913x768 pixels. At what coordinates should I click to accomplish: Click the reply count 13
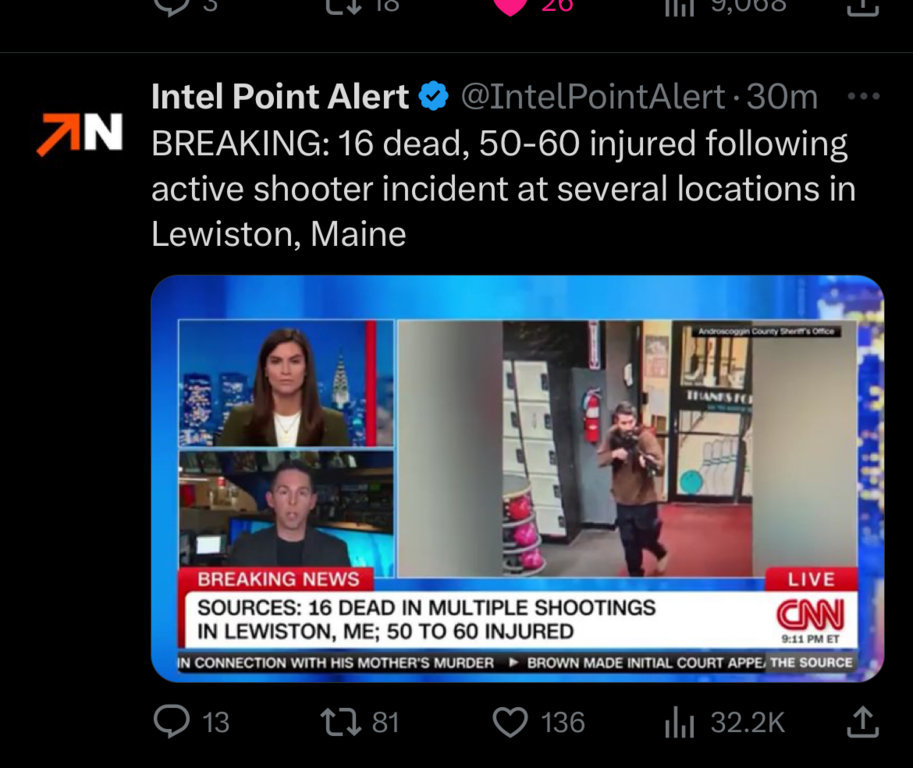[216, 723]
